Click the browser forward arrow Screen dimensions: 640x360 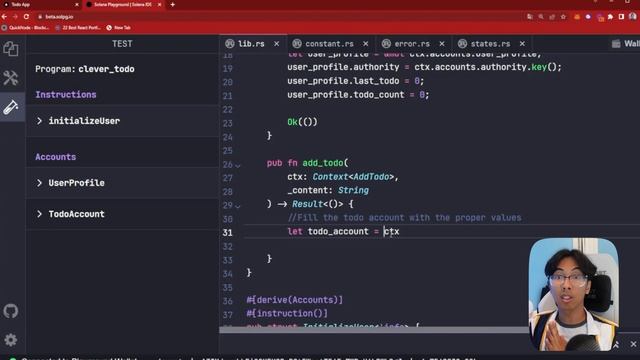click(15, 17)
